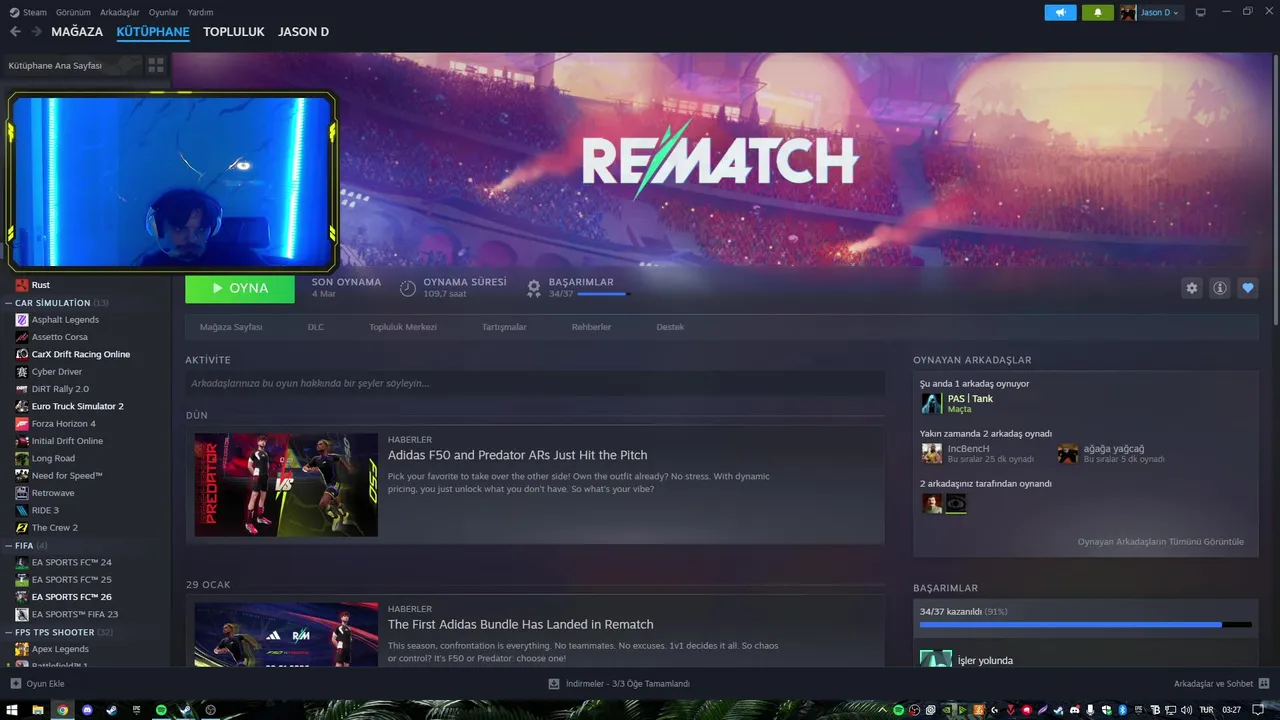Open the Topluluk Merkezi tab

click(x=403, y=327)
